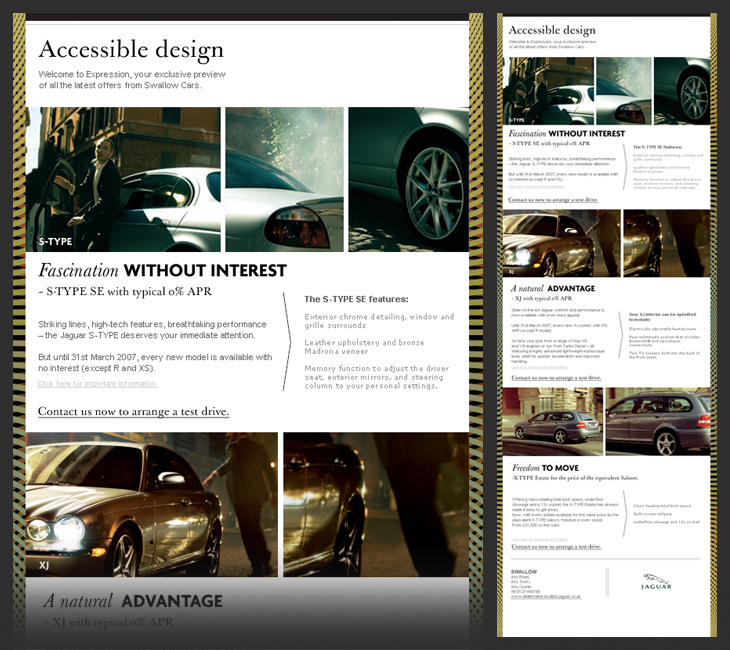Click 'Contact us now to arrange a test drive' in large view
Viewport: 730px width, 650px height.
click(x=133, y=411)
